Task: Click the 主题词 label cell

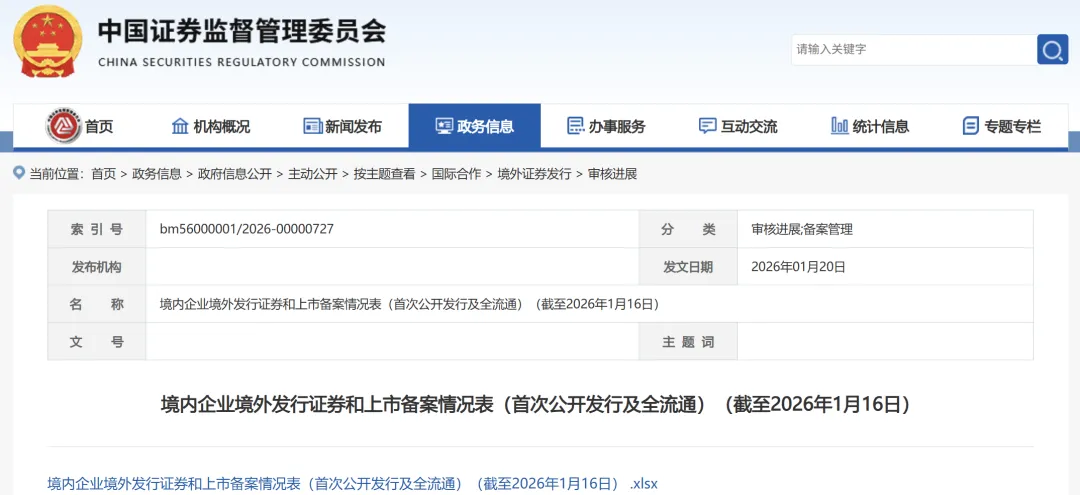Action: (x=688, y=341)
